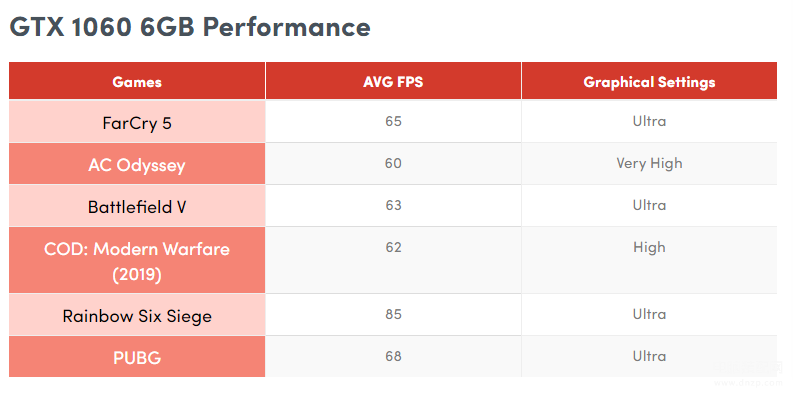
Task: Click the PUBG game cell
Action: 137,357
